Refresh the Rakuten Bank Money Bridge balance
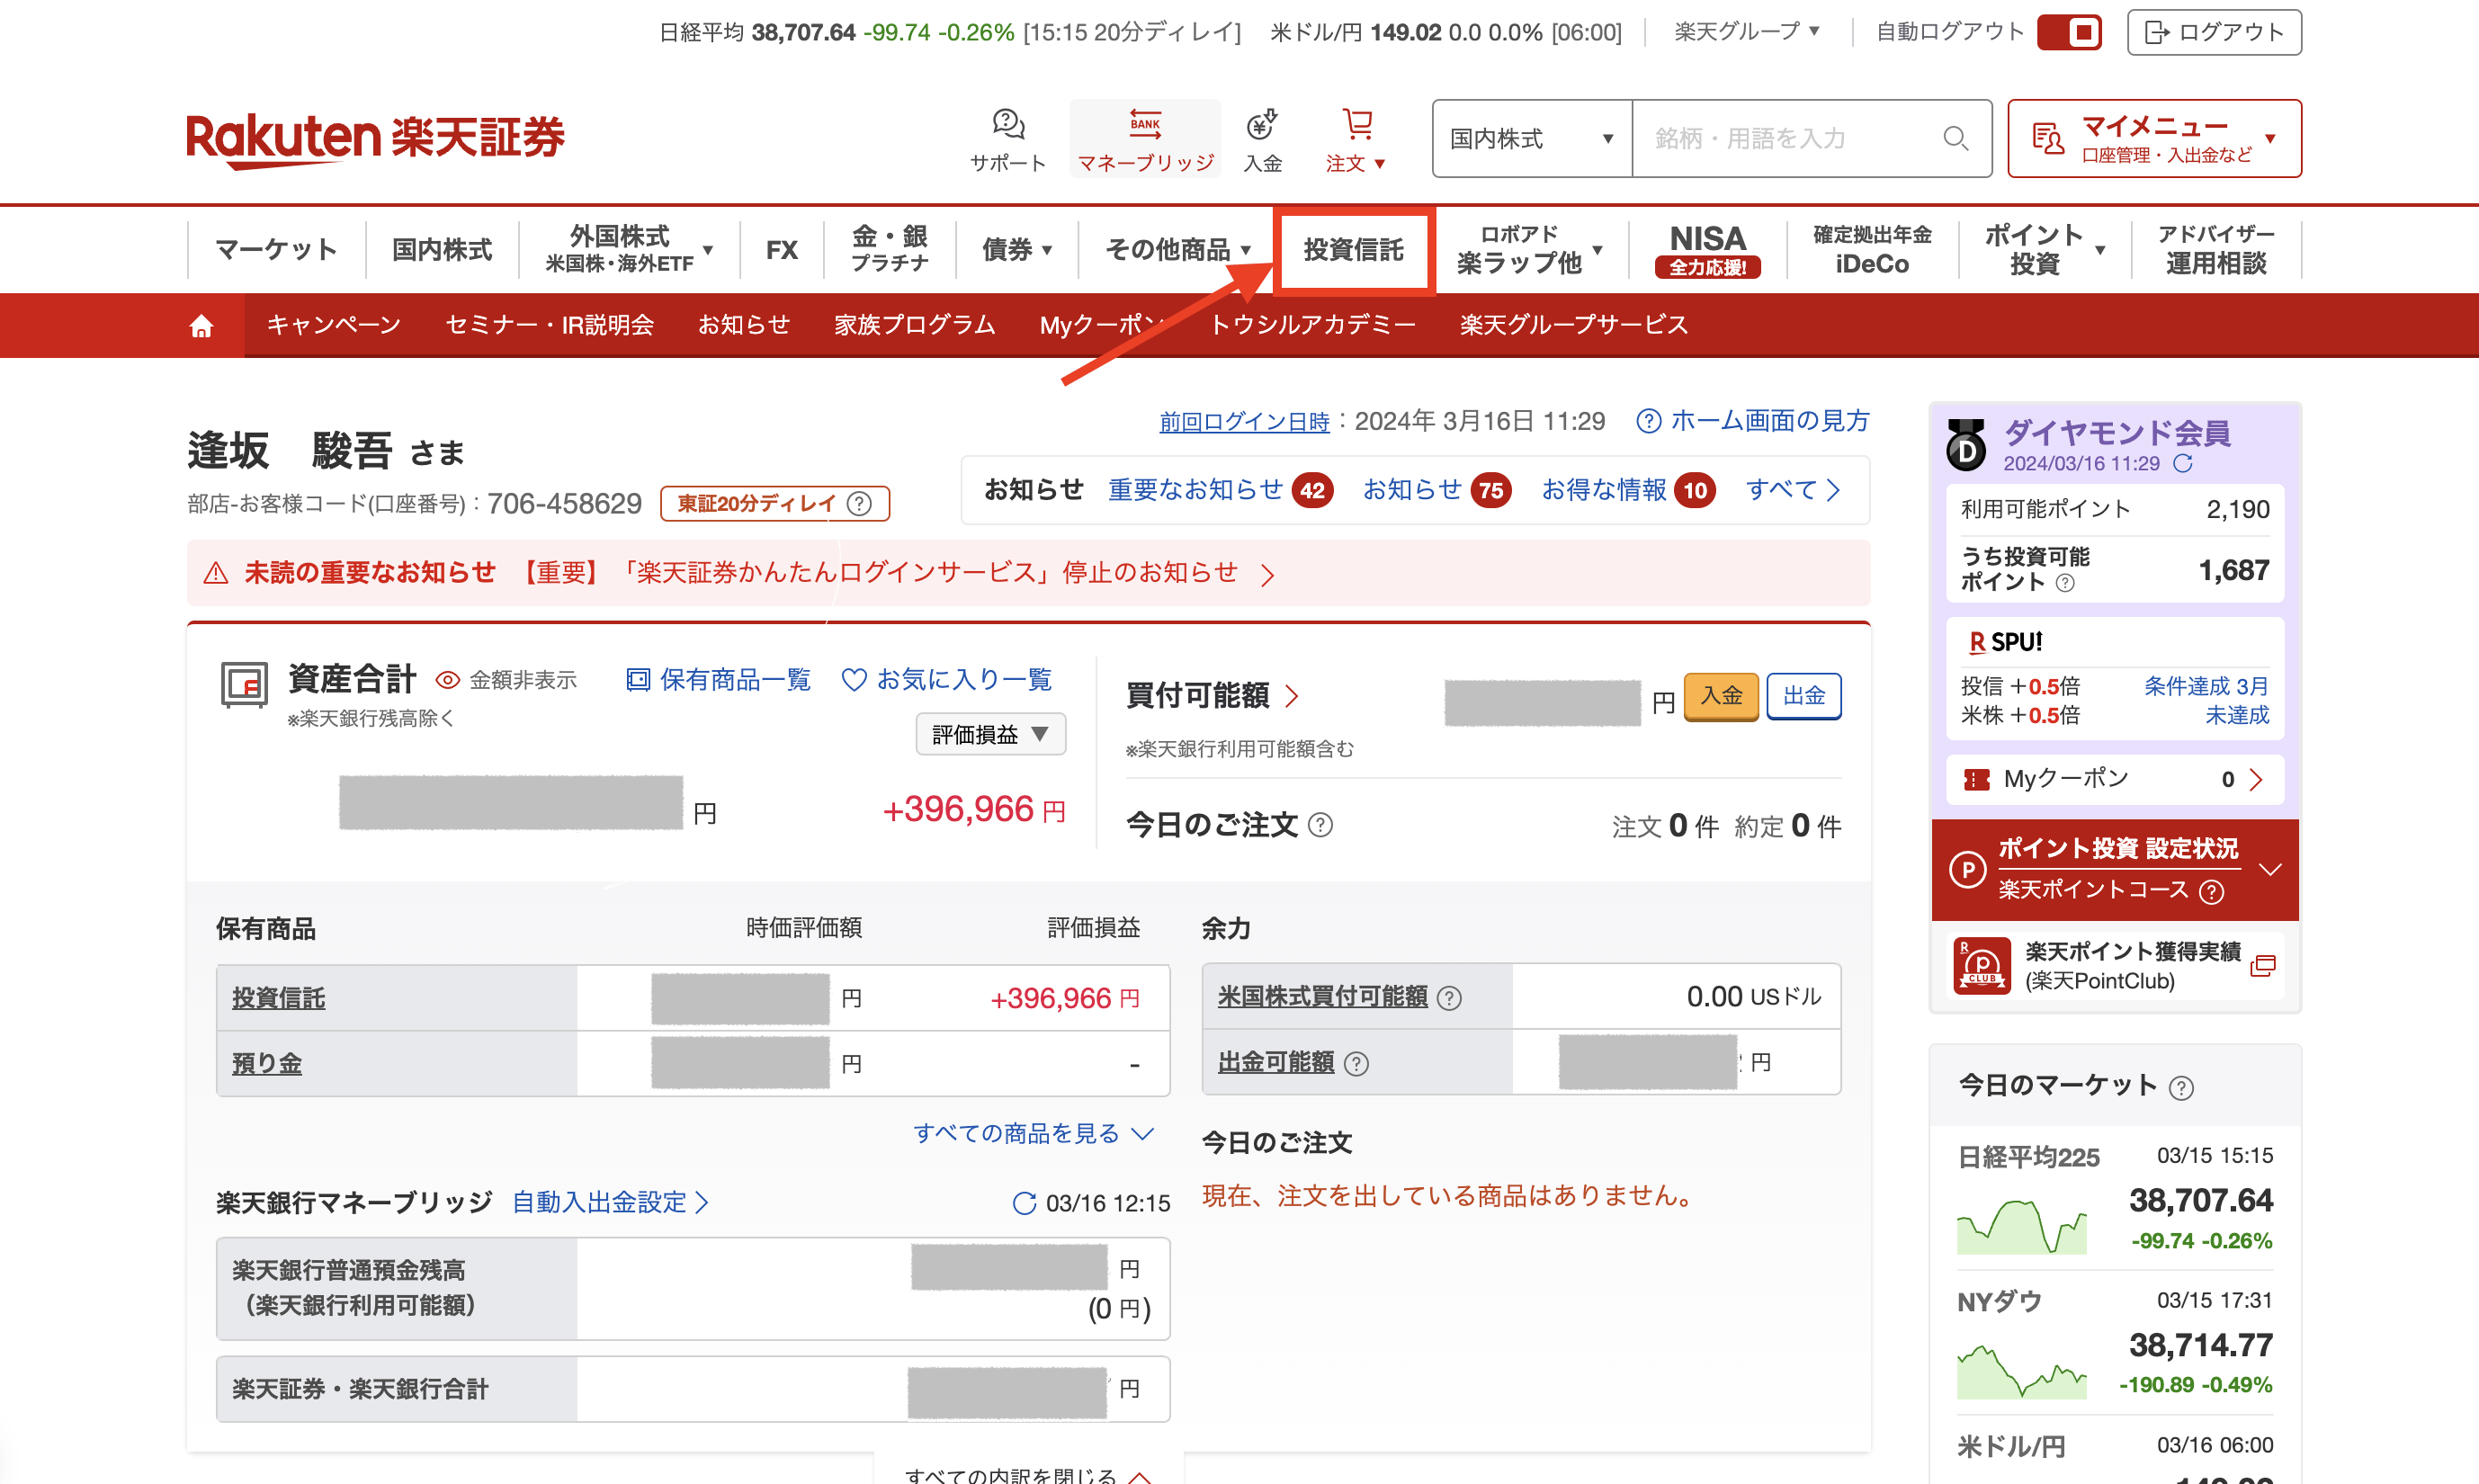 1024,1203
